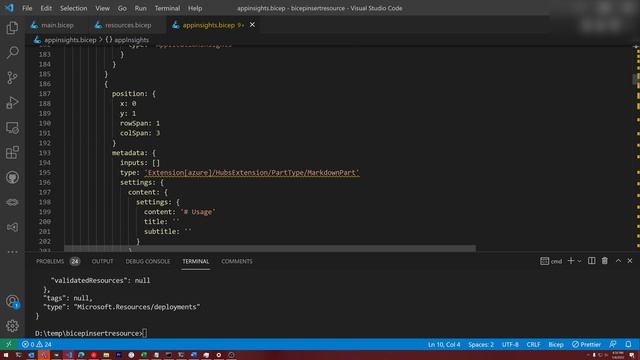Open the Search view in the activity bar
Viewport: 640px width, 360px height.
pyautogui.click(x=12, y=53)
